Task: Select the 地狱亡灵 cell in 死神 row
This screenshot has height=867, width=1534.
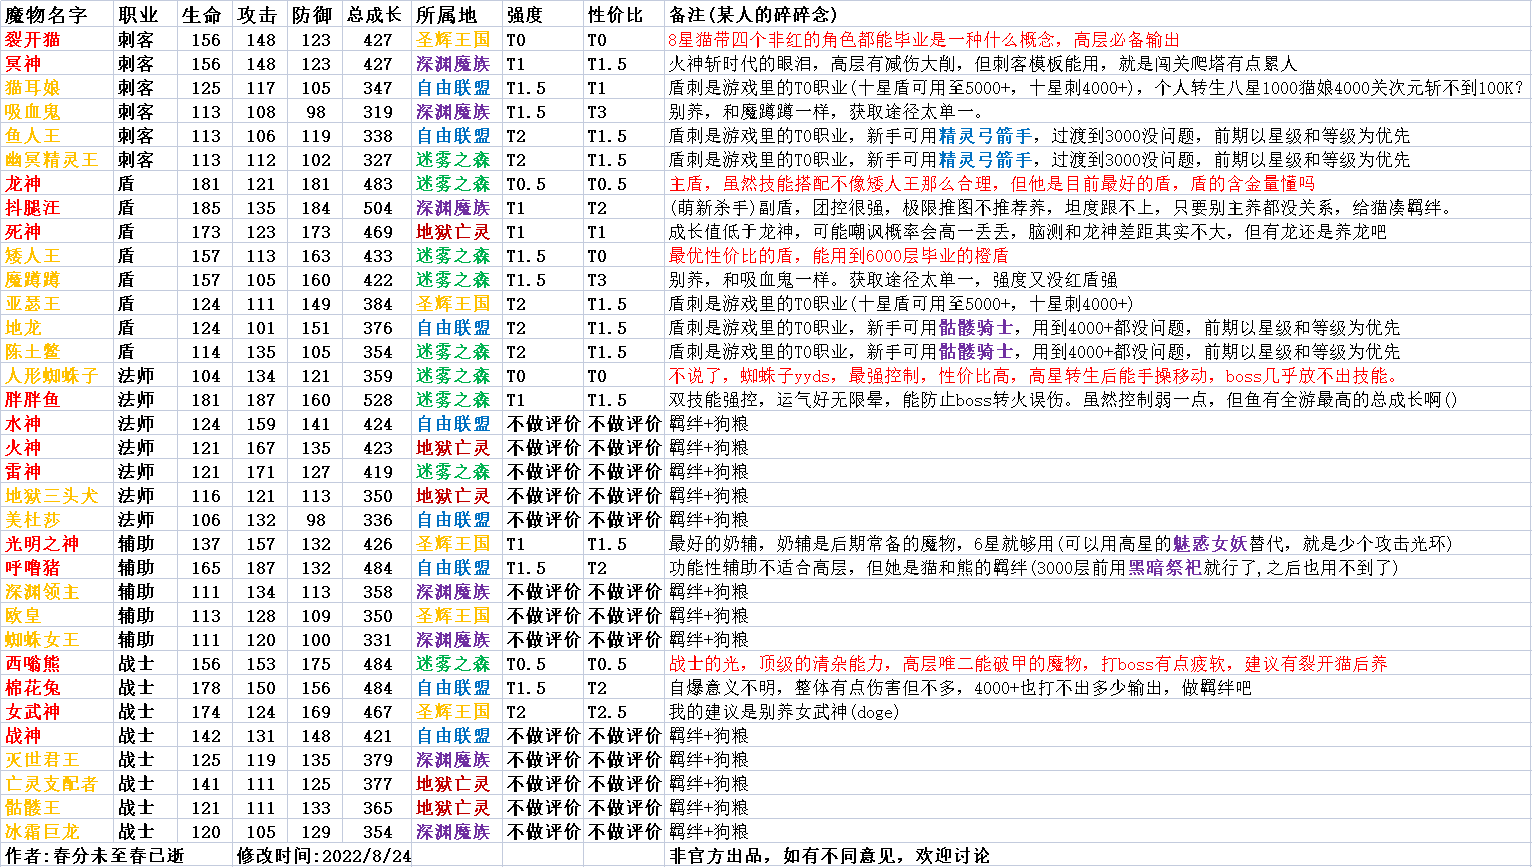Action: tap(454, 232)
